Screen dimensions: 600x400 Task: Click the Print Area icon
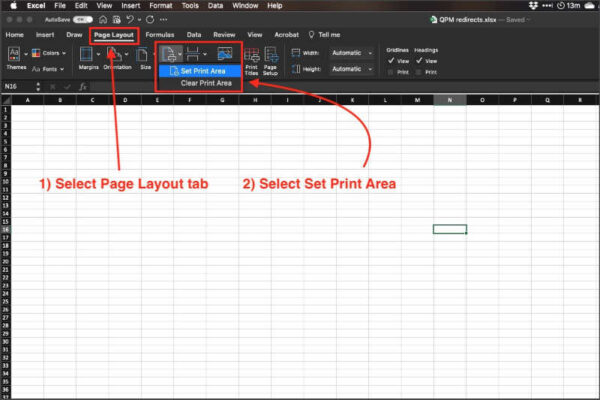168,54
